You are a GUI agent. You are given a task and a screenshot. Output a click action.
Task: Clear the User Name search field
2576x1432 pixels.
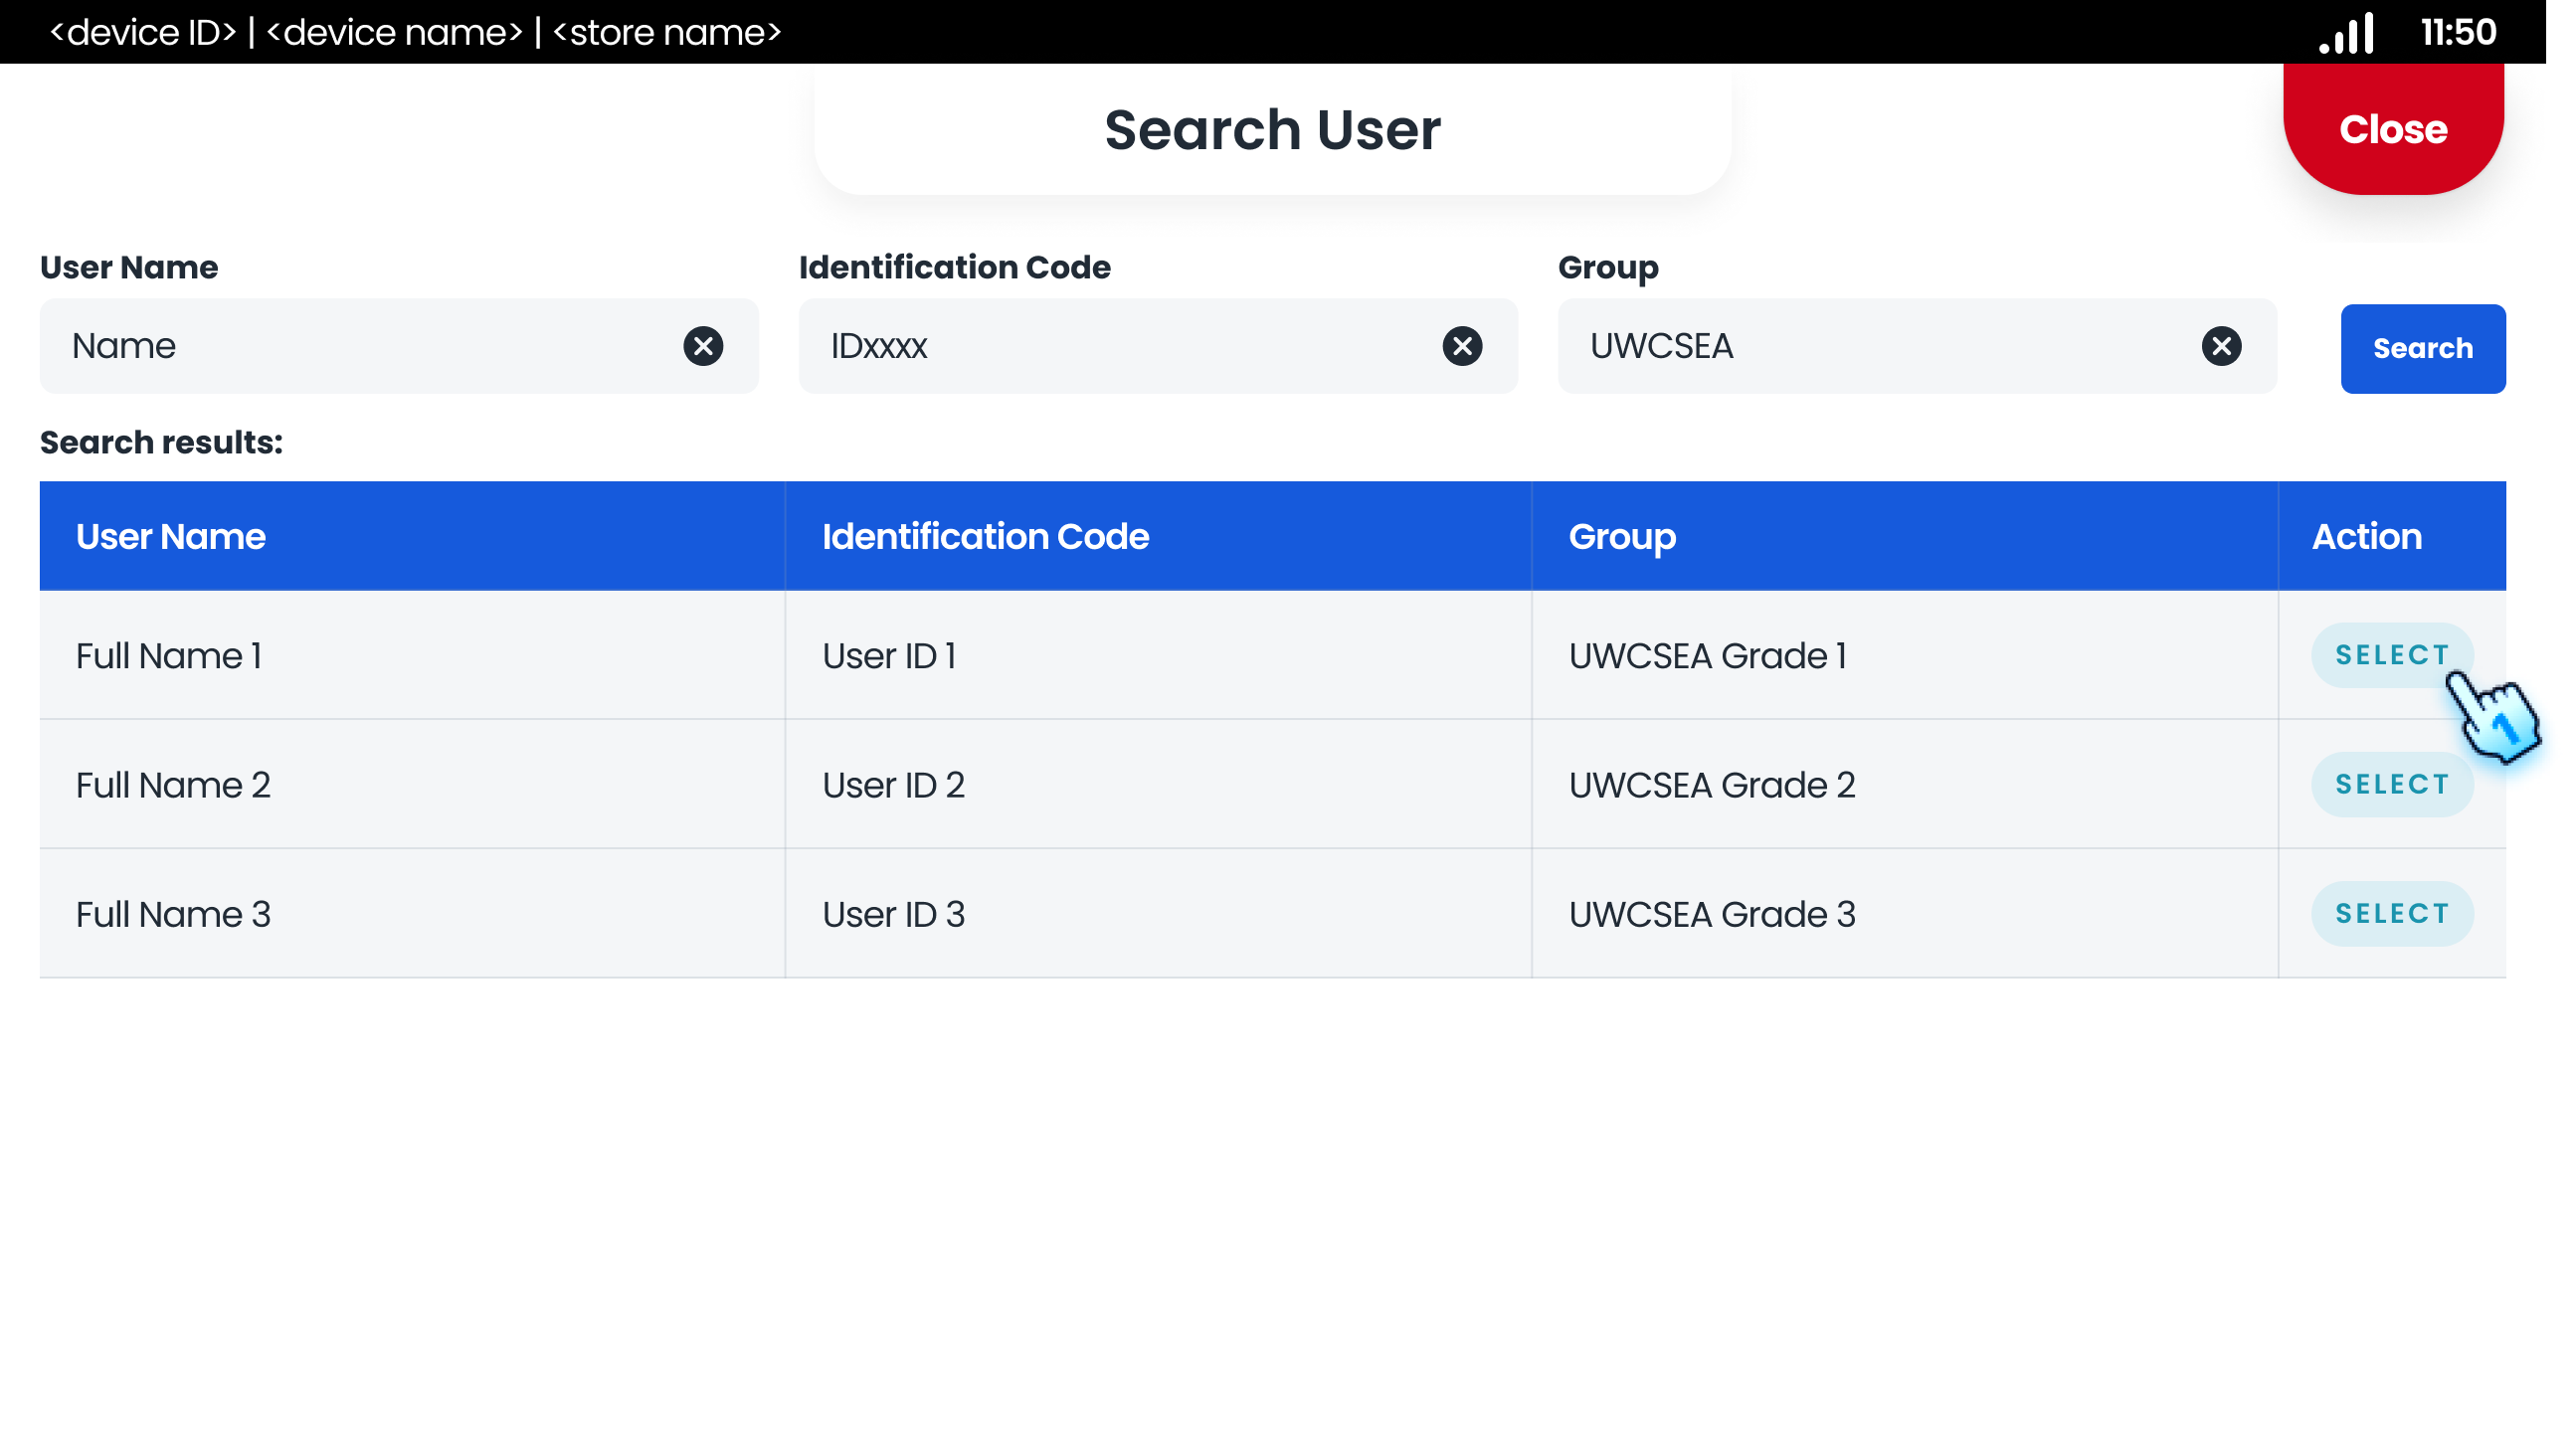click(x=704, y=346)
